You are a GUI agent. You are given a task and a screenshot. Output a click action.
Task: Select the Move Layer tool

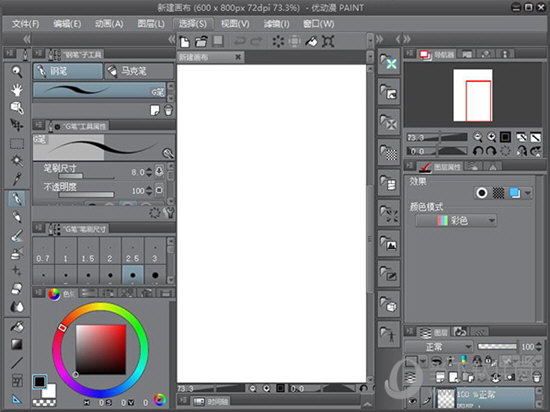point(16,125)
